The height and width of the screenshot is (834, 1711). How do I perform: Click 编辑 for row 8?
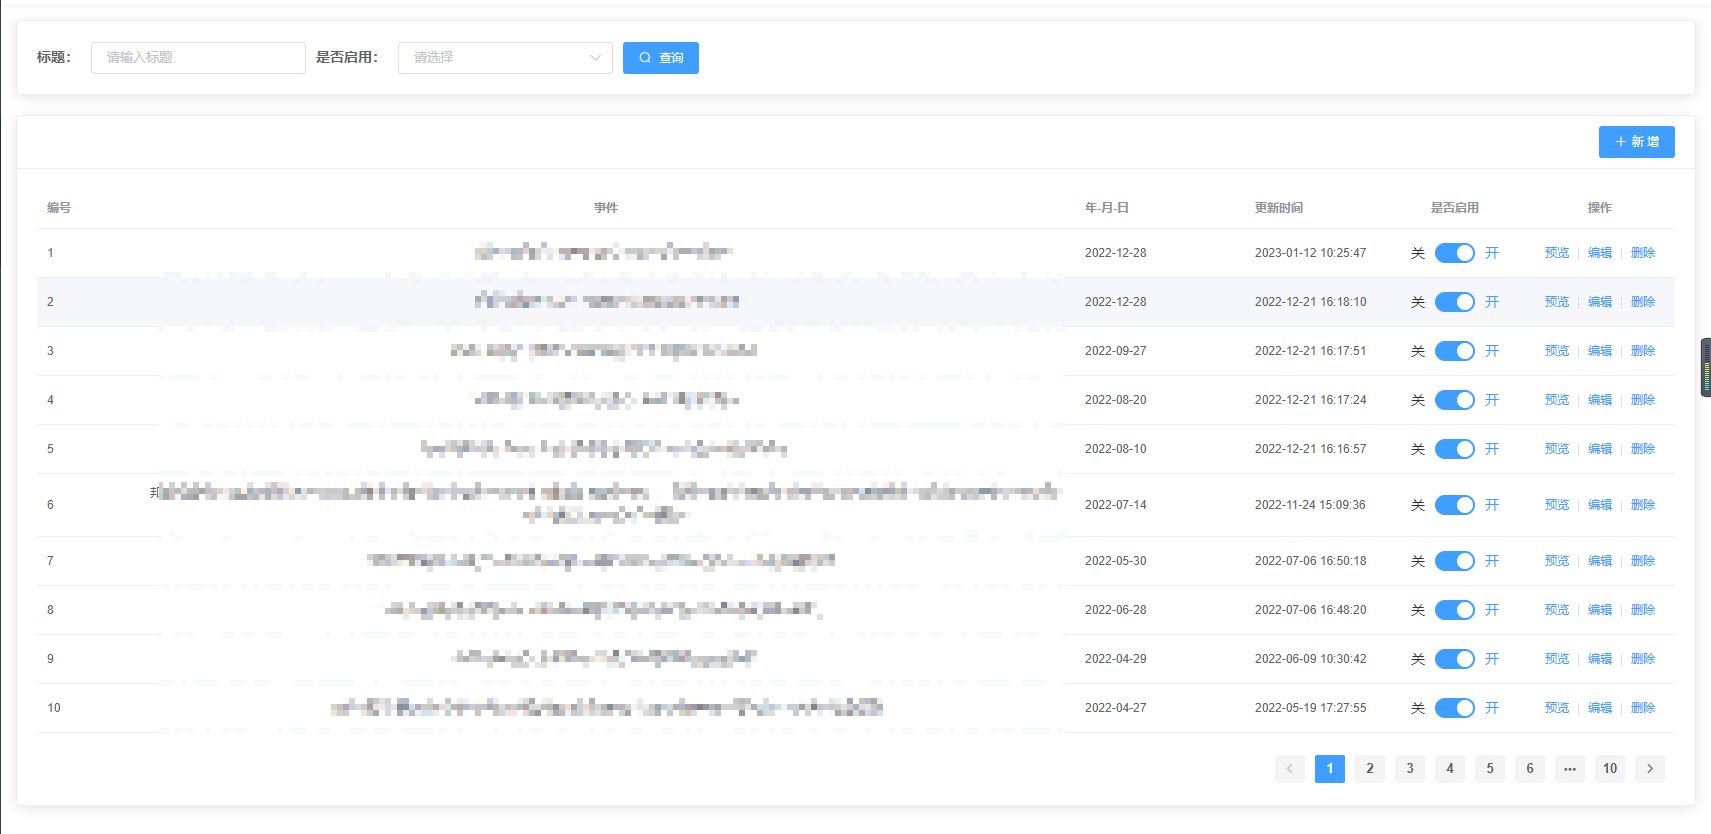click(x=1600, y=610)
